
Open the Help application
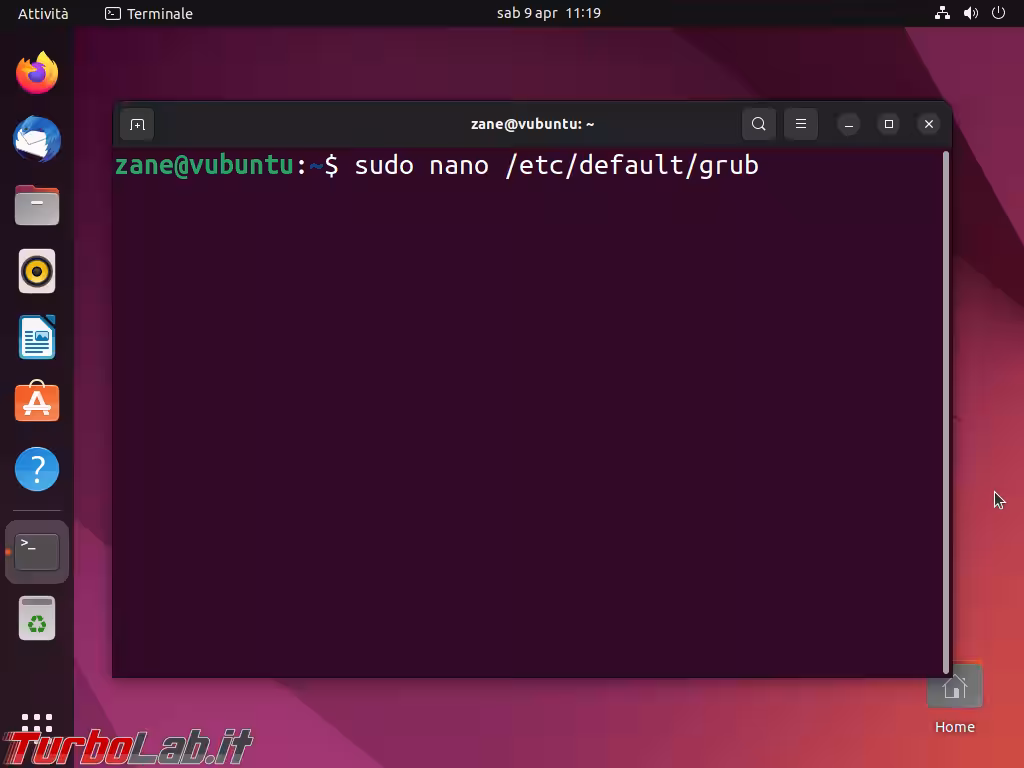[x=37, y=469]
